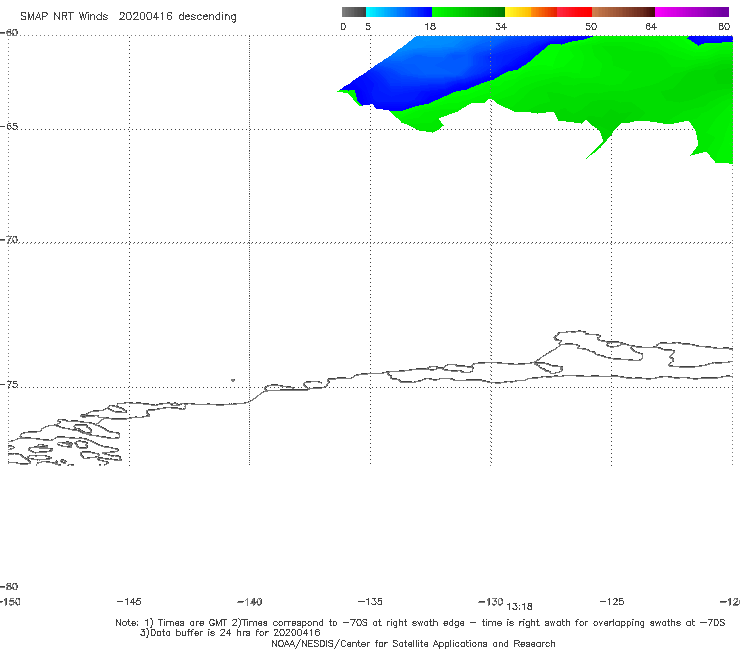Click the -140 longitude axis label
The image size is (740, 650).
point(250,602)
